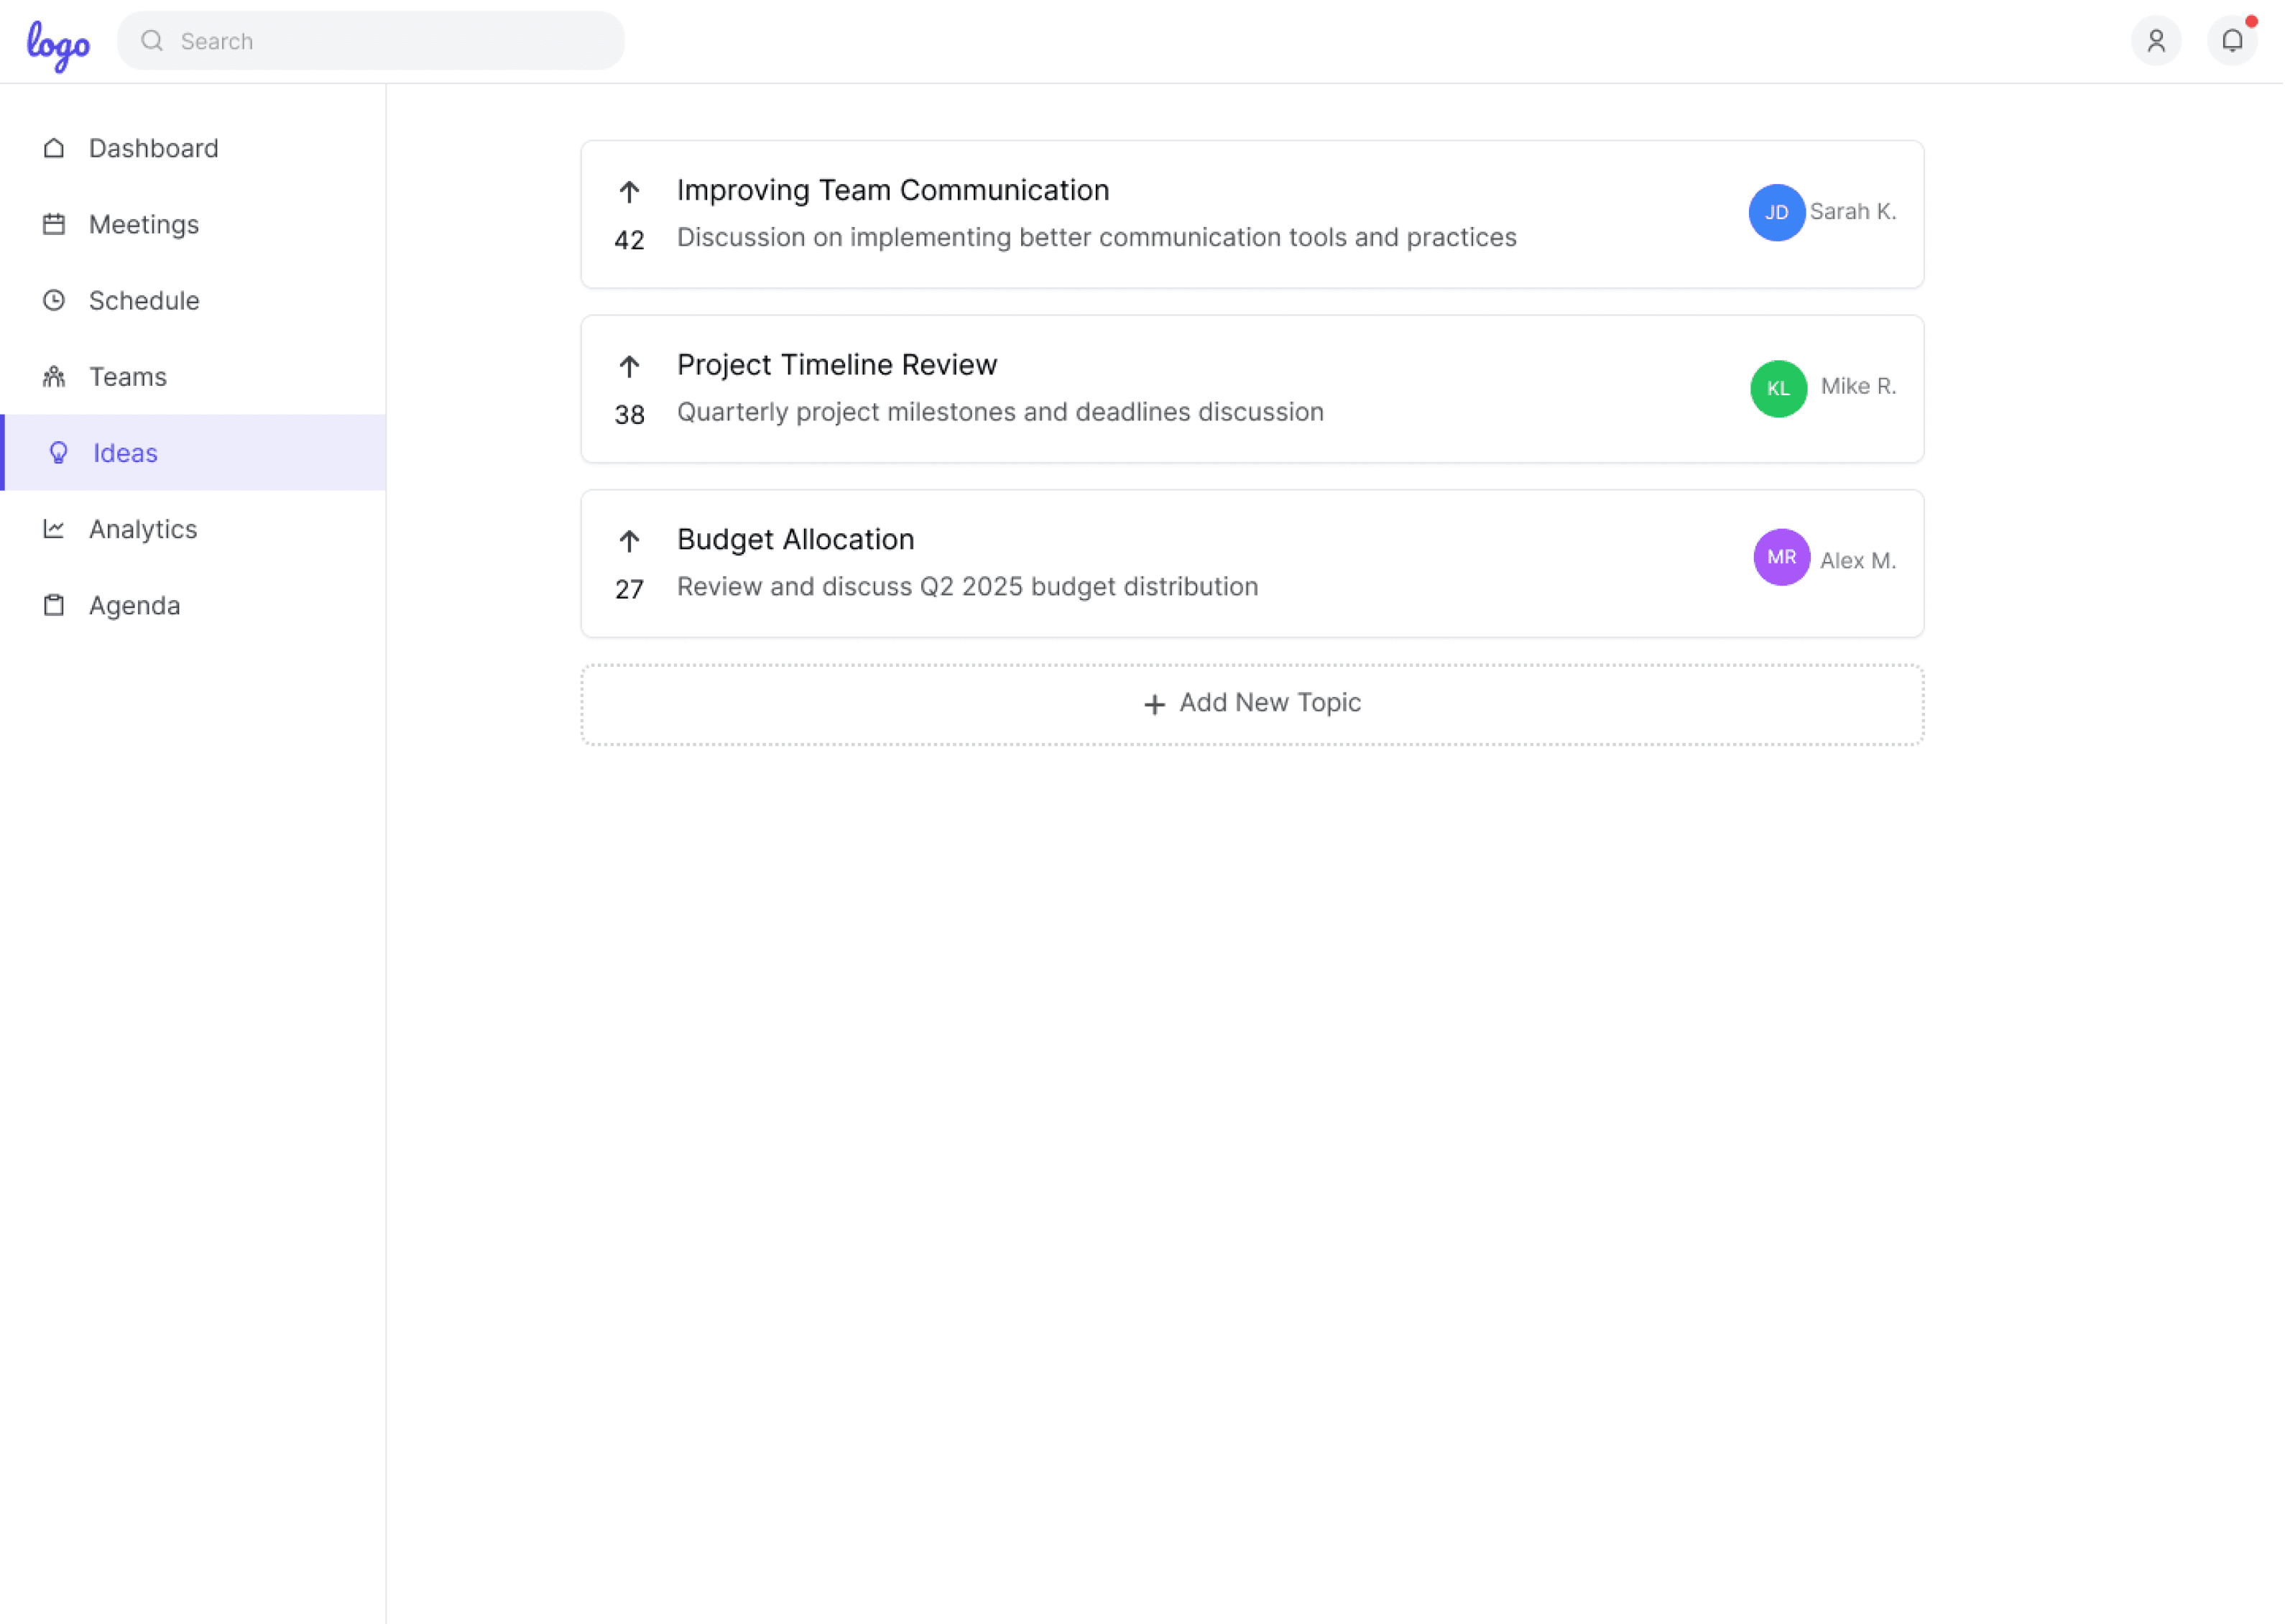Upvote the Budget Allocation topic

pos(628,541)
